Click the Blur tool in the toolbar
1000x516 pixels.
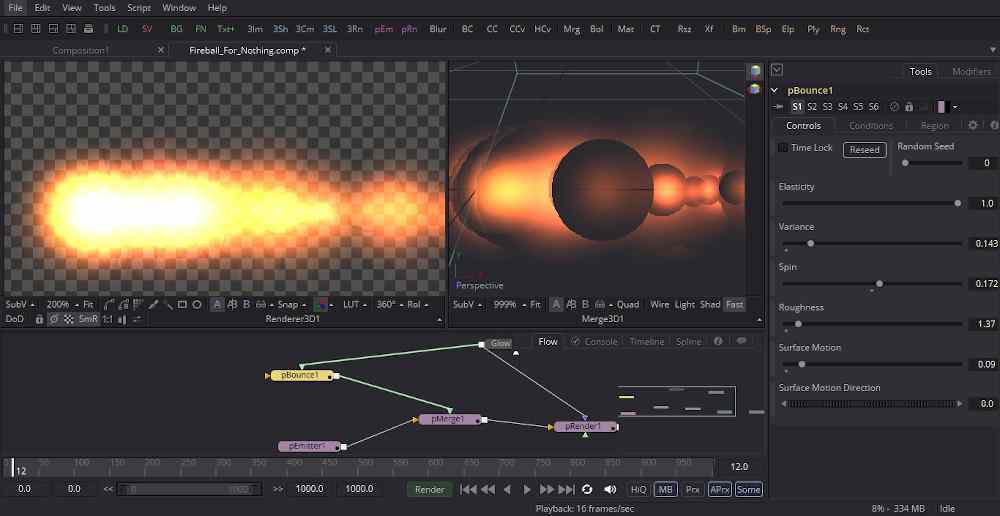[438, 29]
